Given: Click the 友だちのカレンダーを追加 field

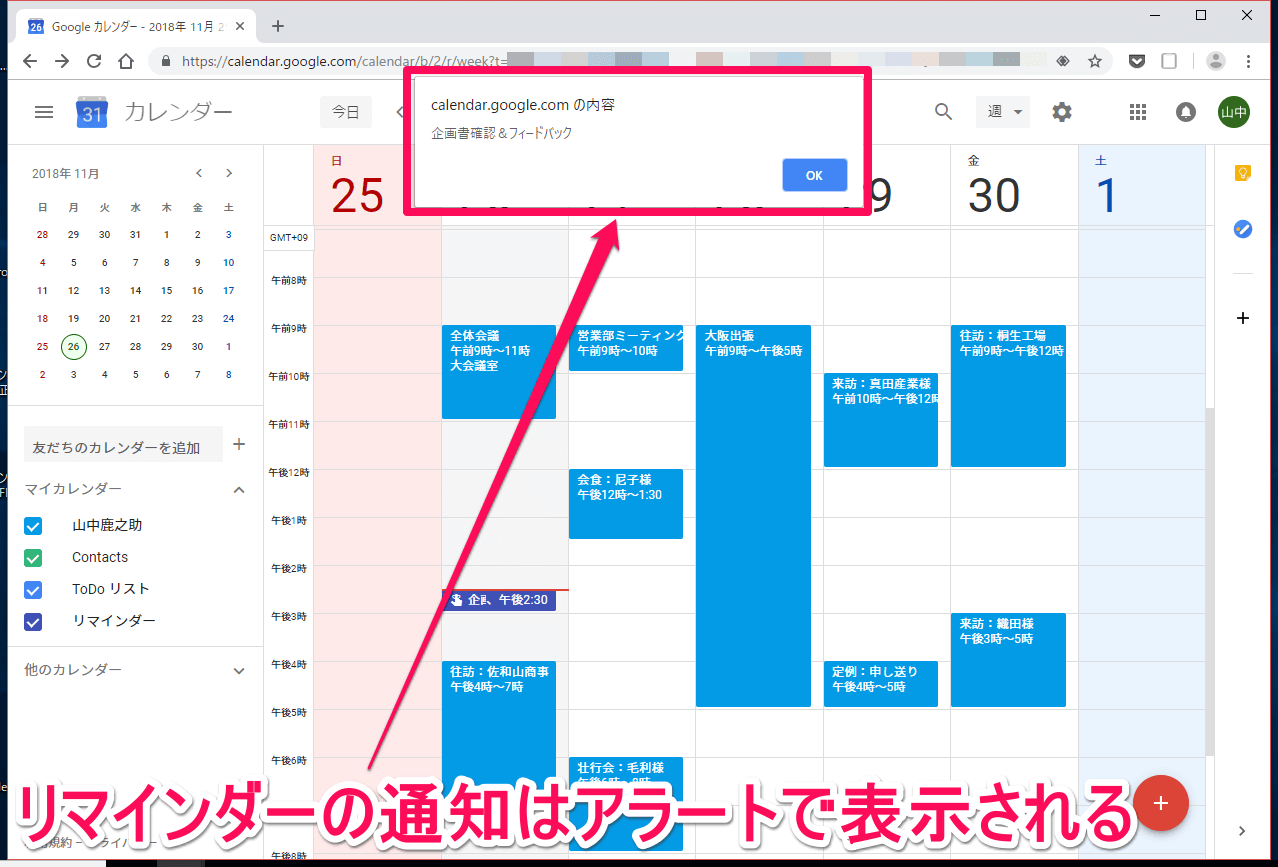Looking at the screenshot, I should click(123, 446).
